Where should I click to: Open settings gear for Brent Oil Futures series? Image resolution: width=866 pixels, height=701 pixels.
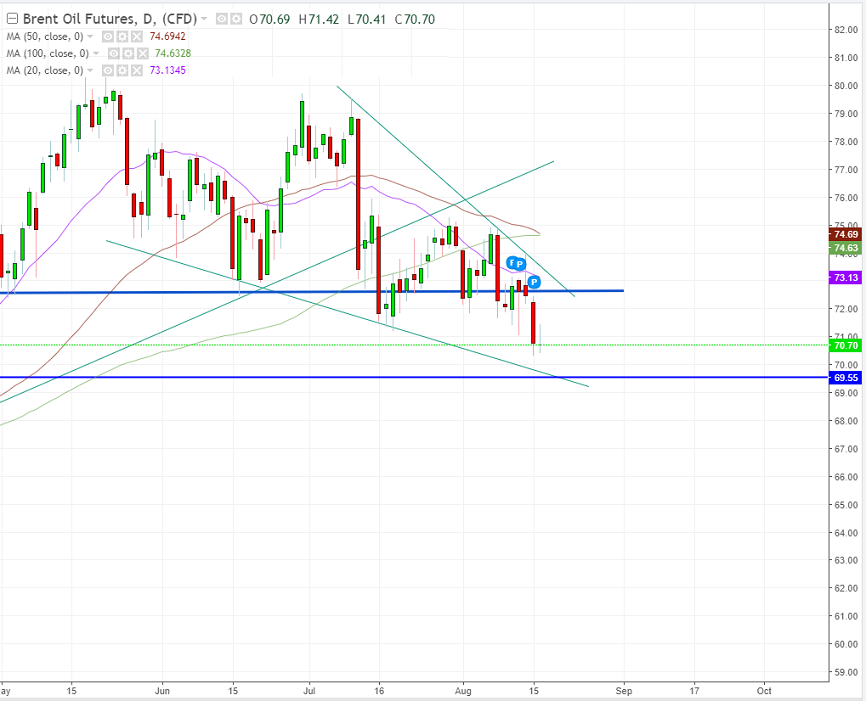[234, 19]
